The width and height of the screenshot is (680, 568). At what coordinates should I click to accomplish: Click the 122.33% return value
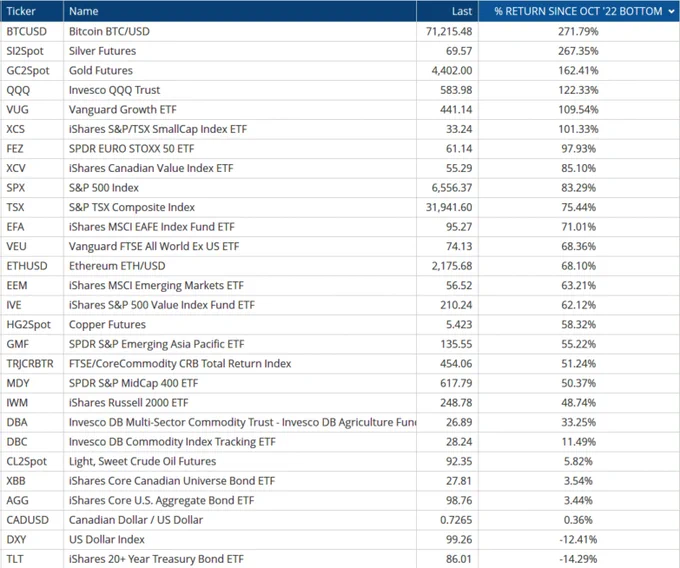pos(578,90)
